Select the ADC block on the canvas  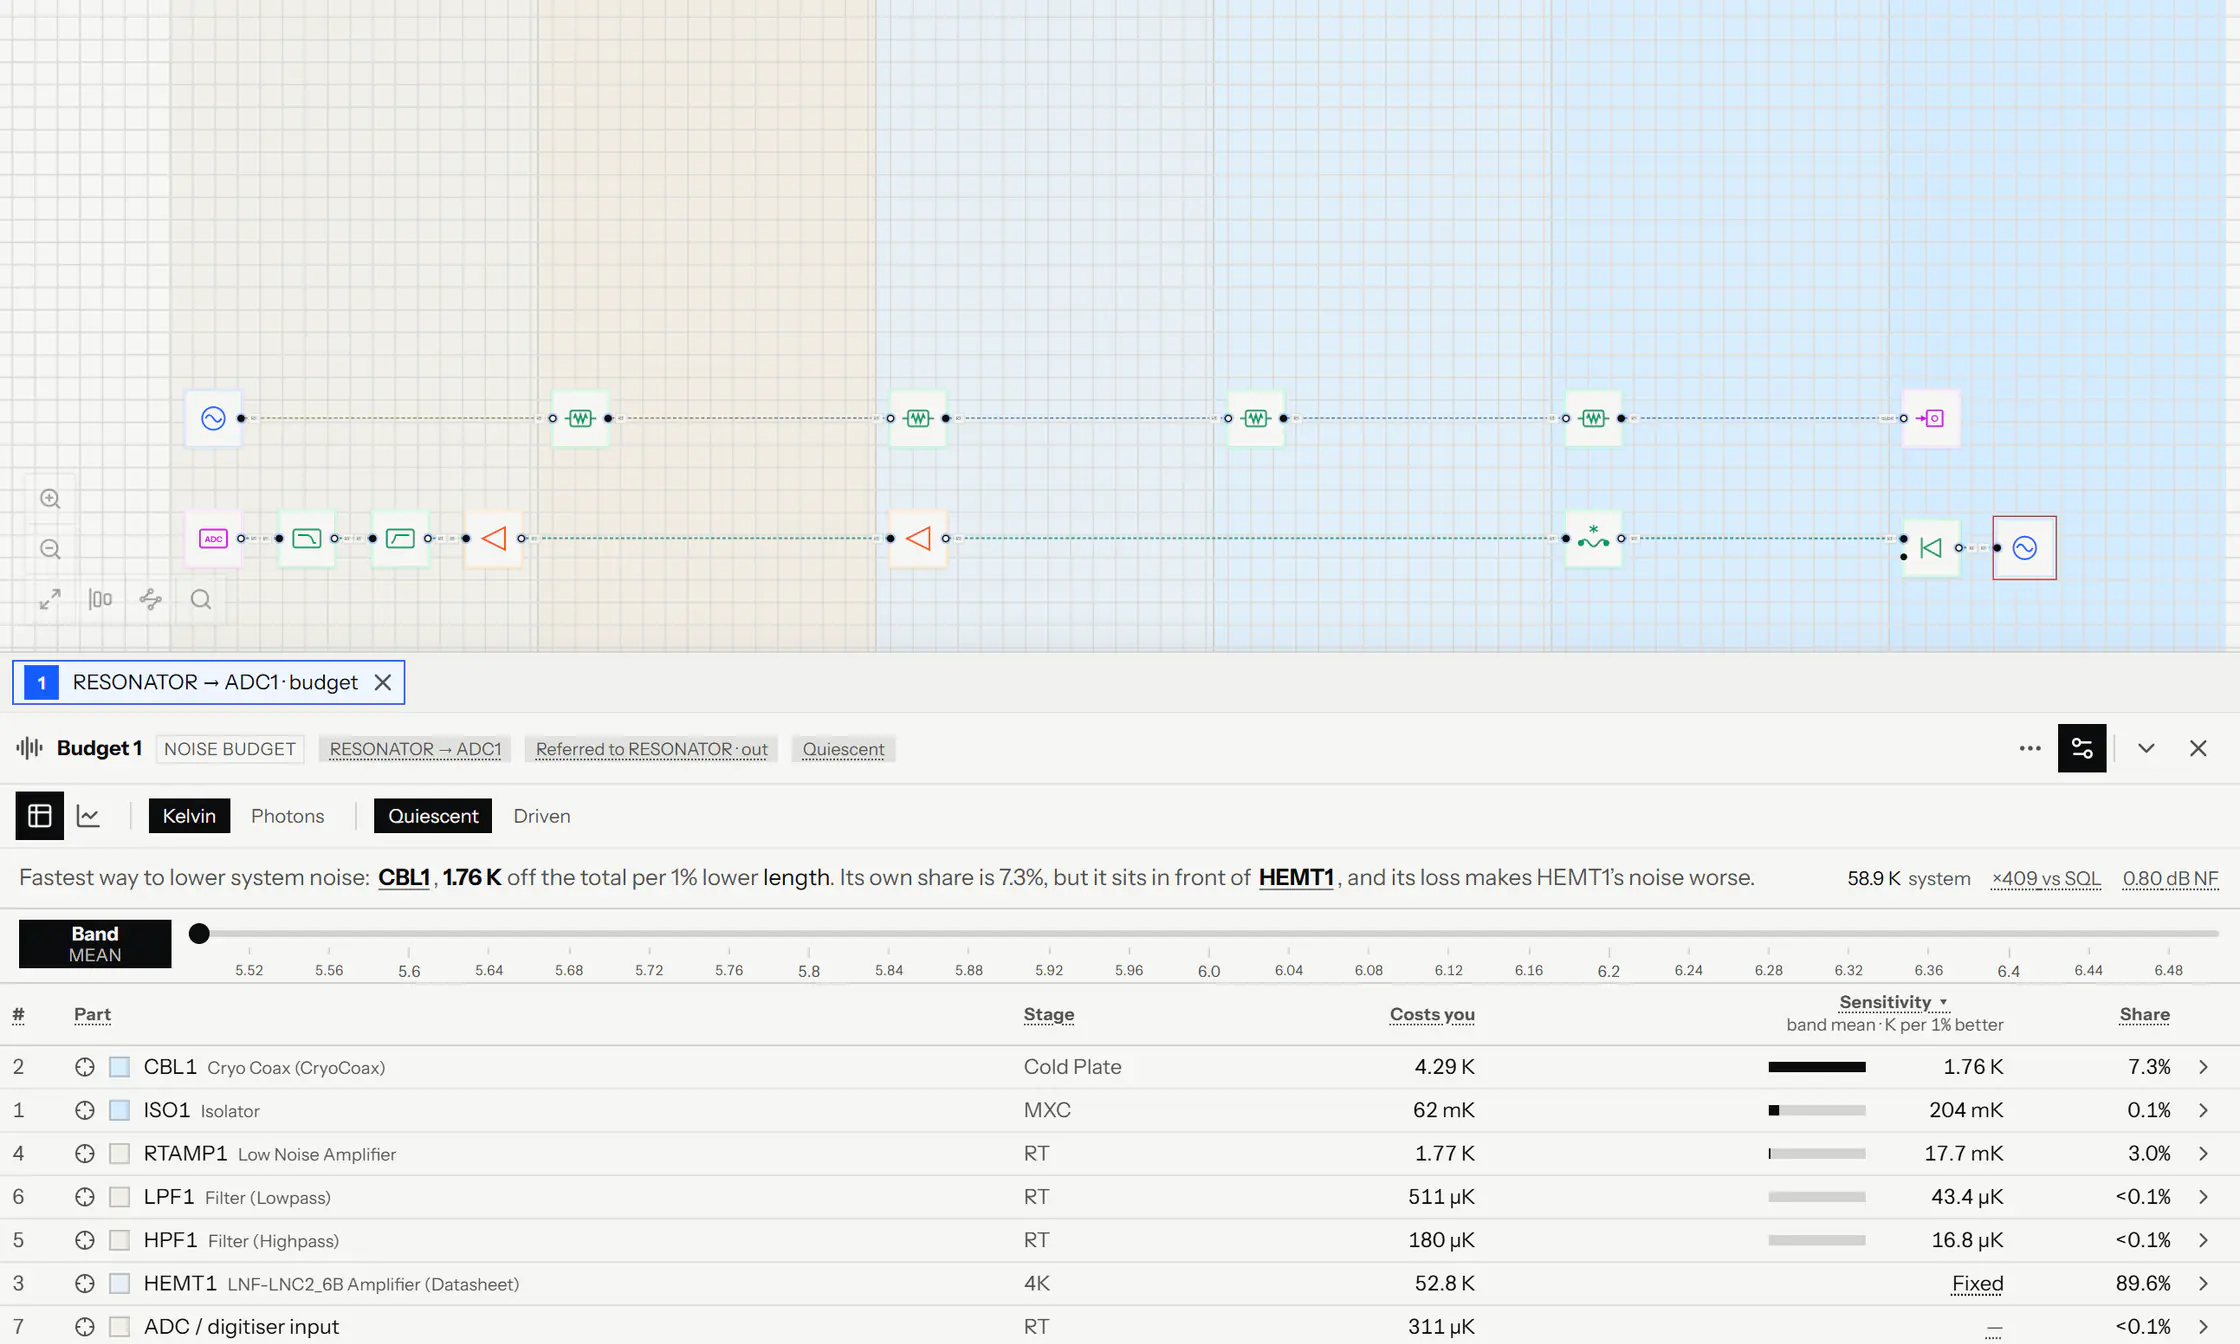(x=213, y=538)
